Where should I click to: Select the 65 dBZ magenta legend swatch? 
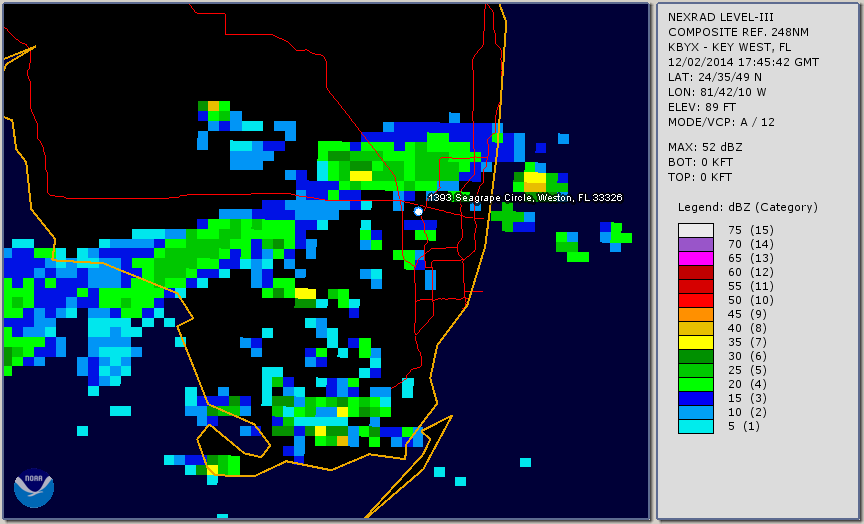tap(696, 258)
